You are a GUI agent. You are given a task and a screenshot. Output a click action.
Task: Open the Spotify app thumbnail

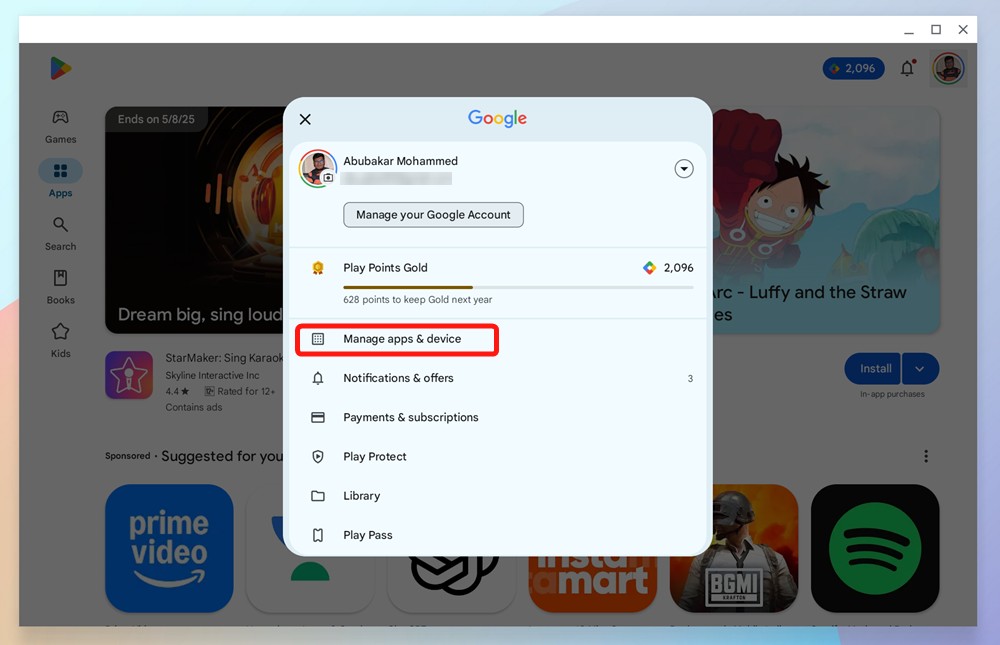(874, 548)
